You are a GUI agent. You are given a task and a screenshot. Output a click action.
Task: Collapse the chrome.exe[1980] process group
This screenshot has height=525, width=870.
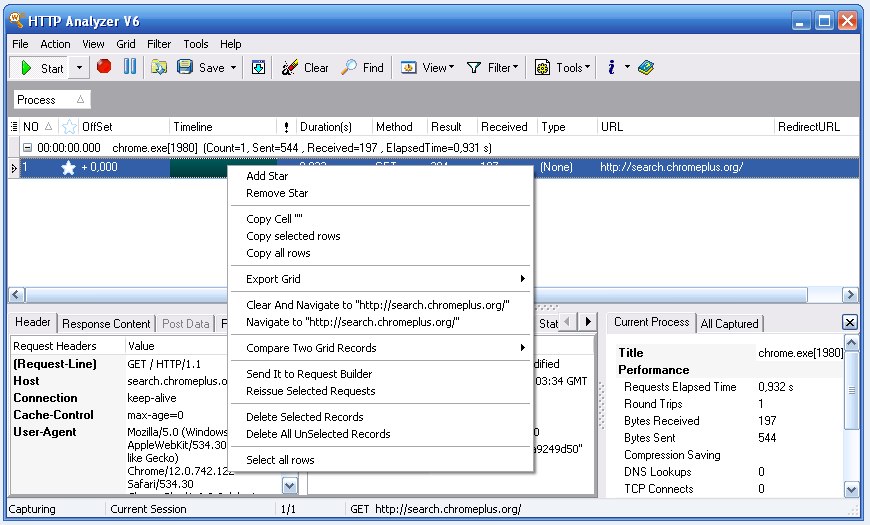pos(27,147)
